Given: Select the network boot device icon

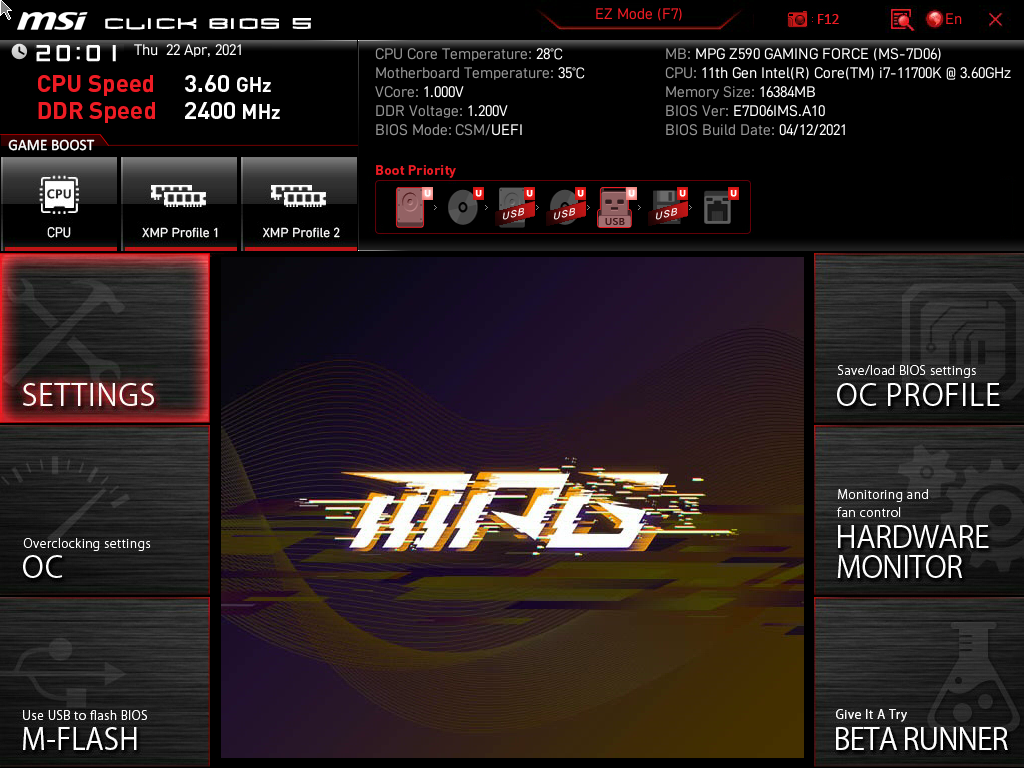Looking at the screenshot, I should (720, 207).
